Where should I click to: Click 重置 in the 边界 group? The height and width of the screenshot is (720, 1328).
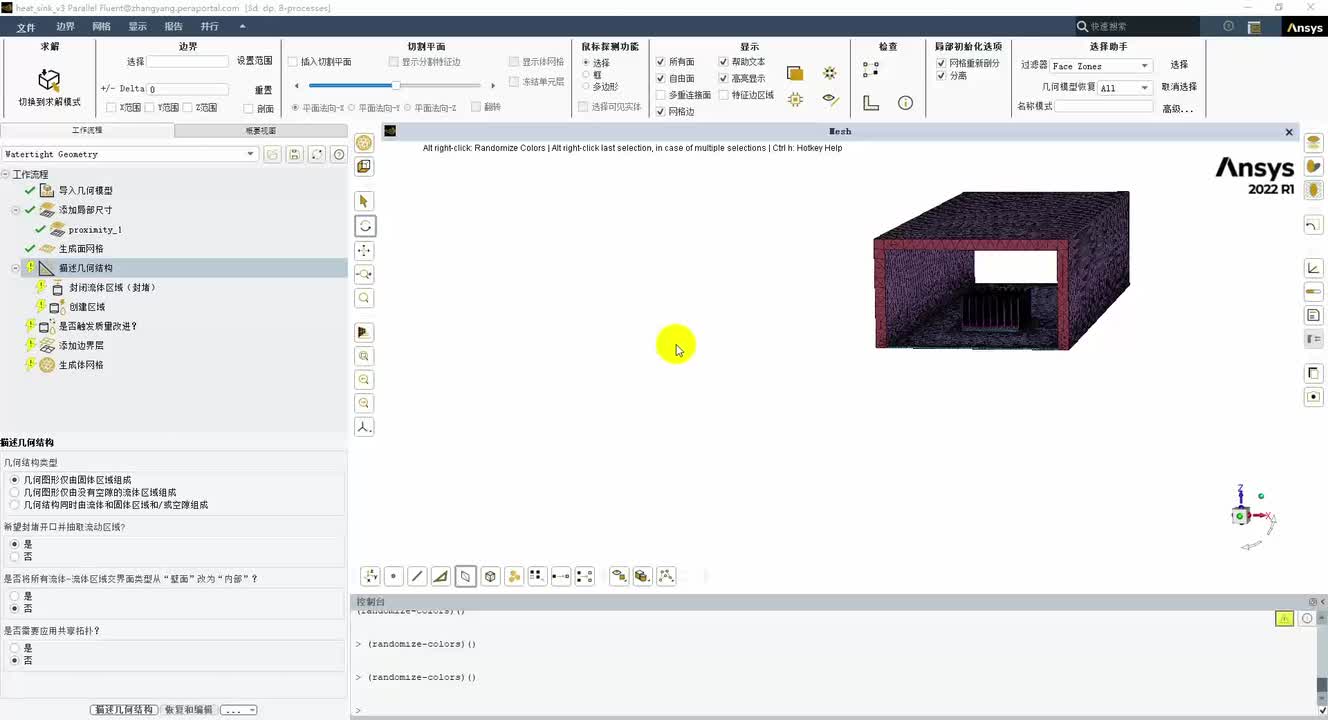point(263,90)
